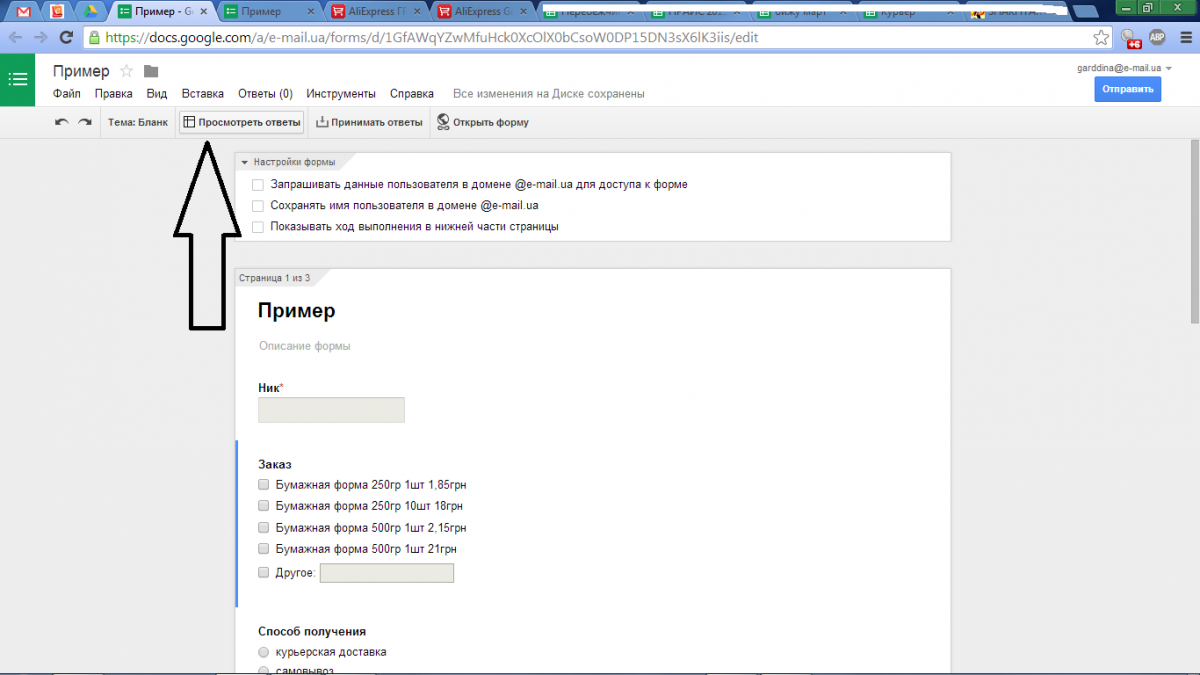Viewport: 1200px width, 675px height.
Task: Enable Сохранять имя пользователя checkbox
Action: point(258,206)
